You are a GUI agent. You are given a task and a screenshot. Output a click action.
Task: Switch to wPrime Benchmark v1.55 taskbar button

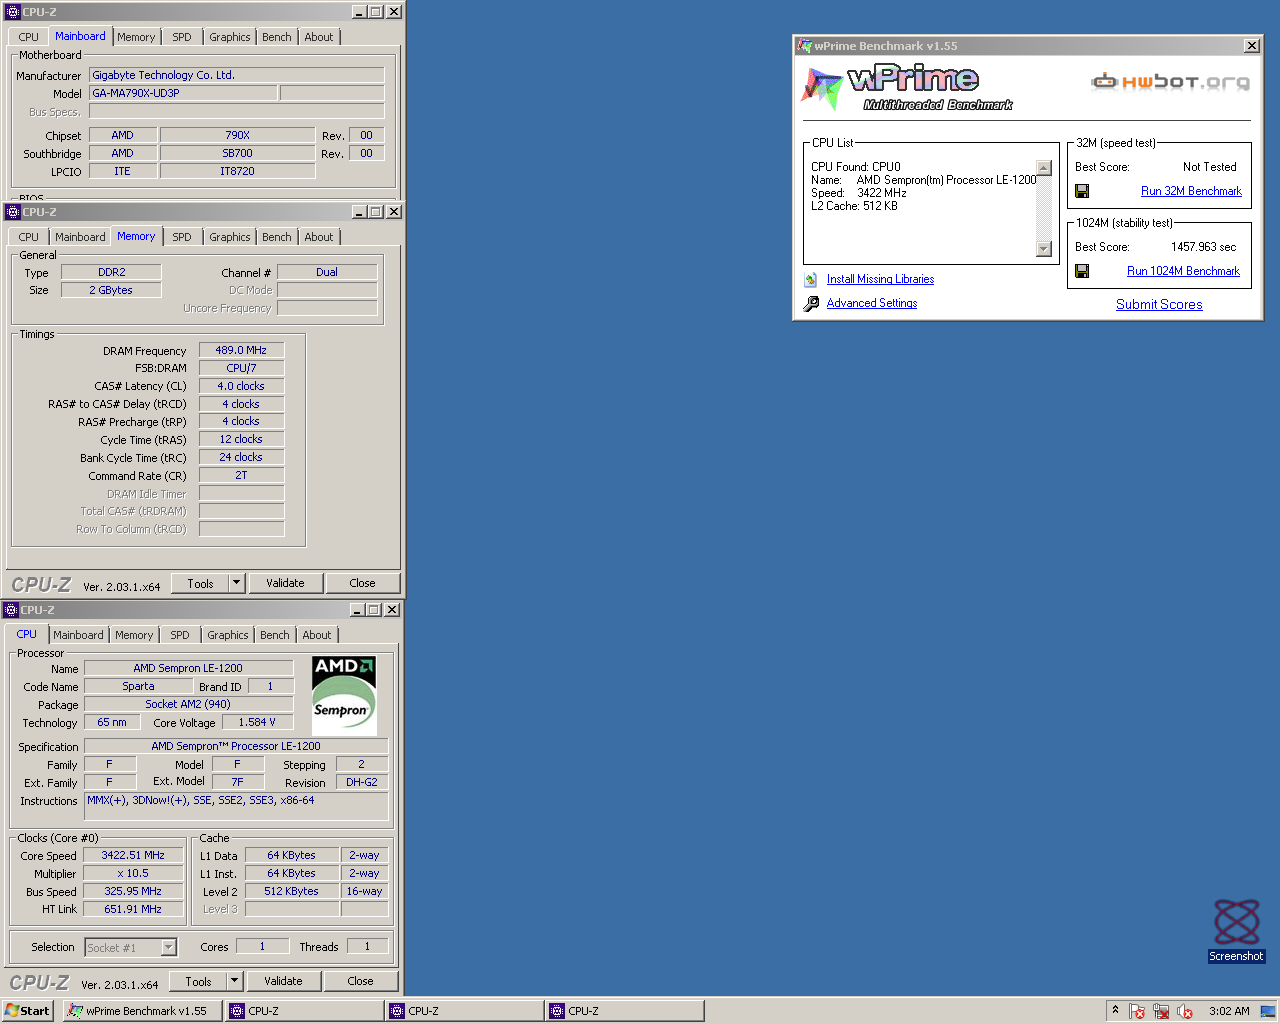[142, 1011]
